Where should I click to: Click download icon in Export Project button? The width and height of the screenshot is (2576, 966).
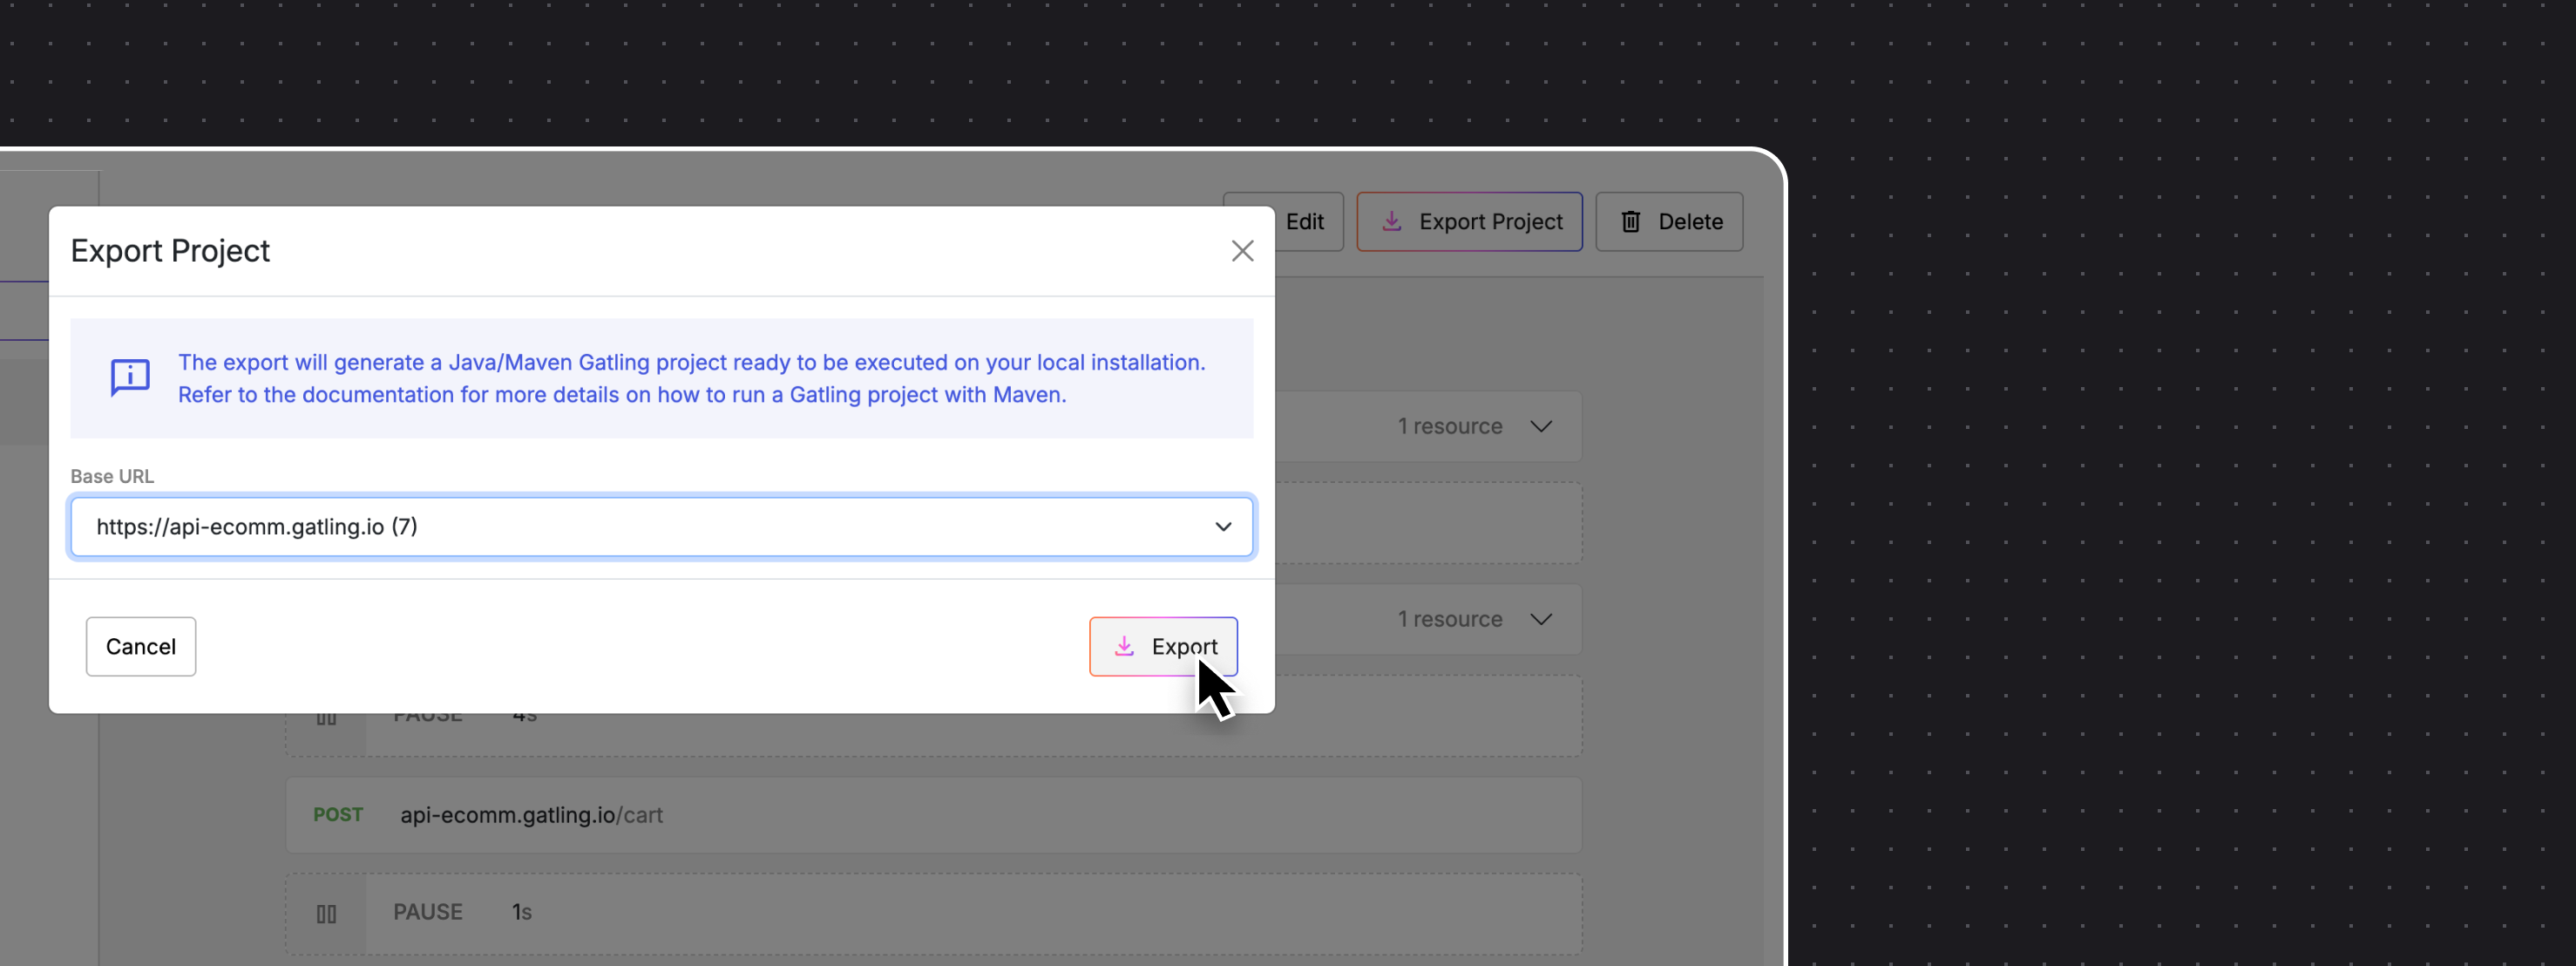pyautogui.click(x=1391, y=221)
